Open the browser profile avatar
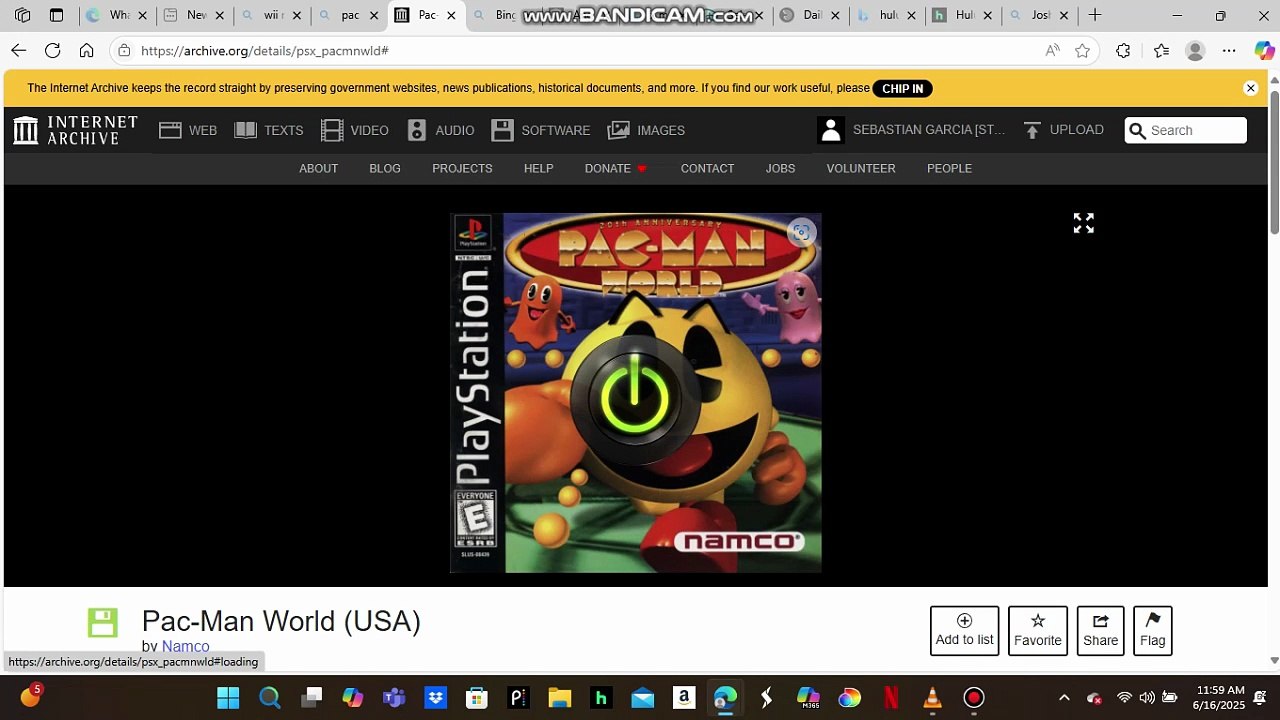The width and height of the screenshot is (1280, 720). (1195, 50)
